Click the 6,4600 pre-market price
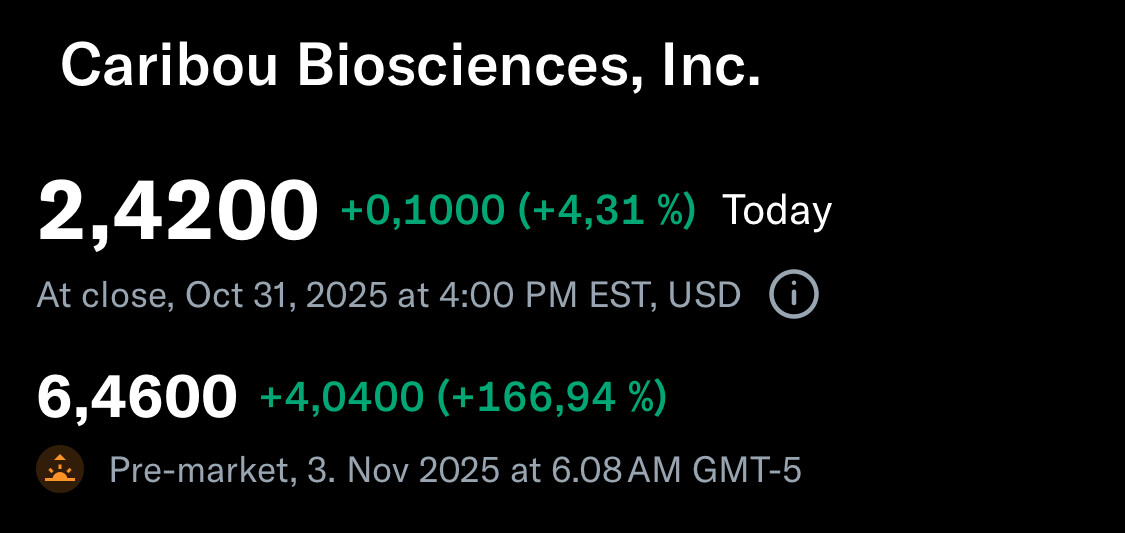The image size is (1125, 533). click(x=137, y=397)
